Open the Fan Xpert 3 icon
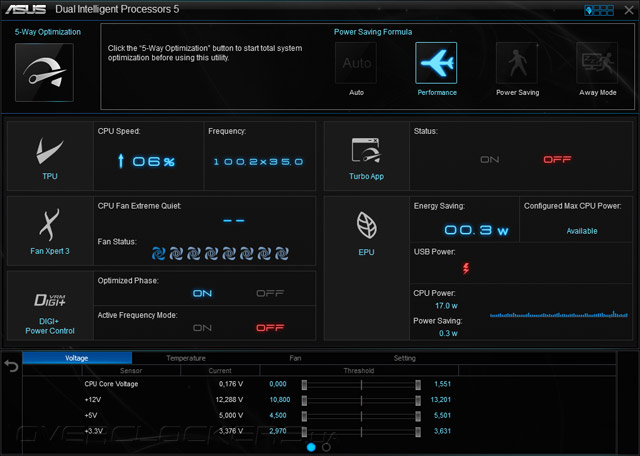Viewport: 640px width, 456px height. (49, 225)
